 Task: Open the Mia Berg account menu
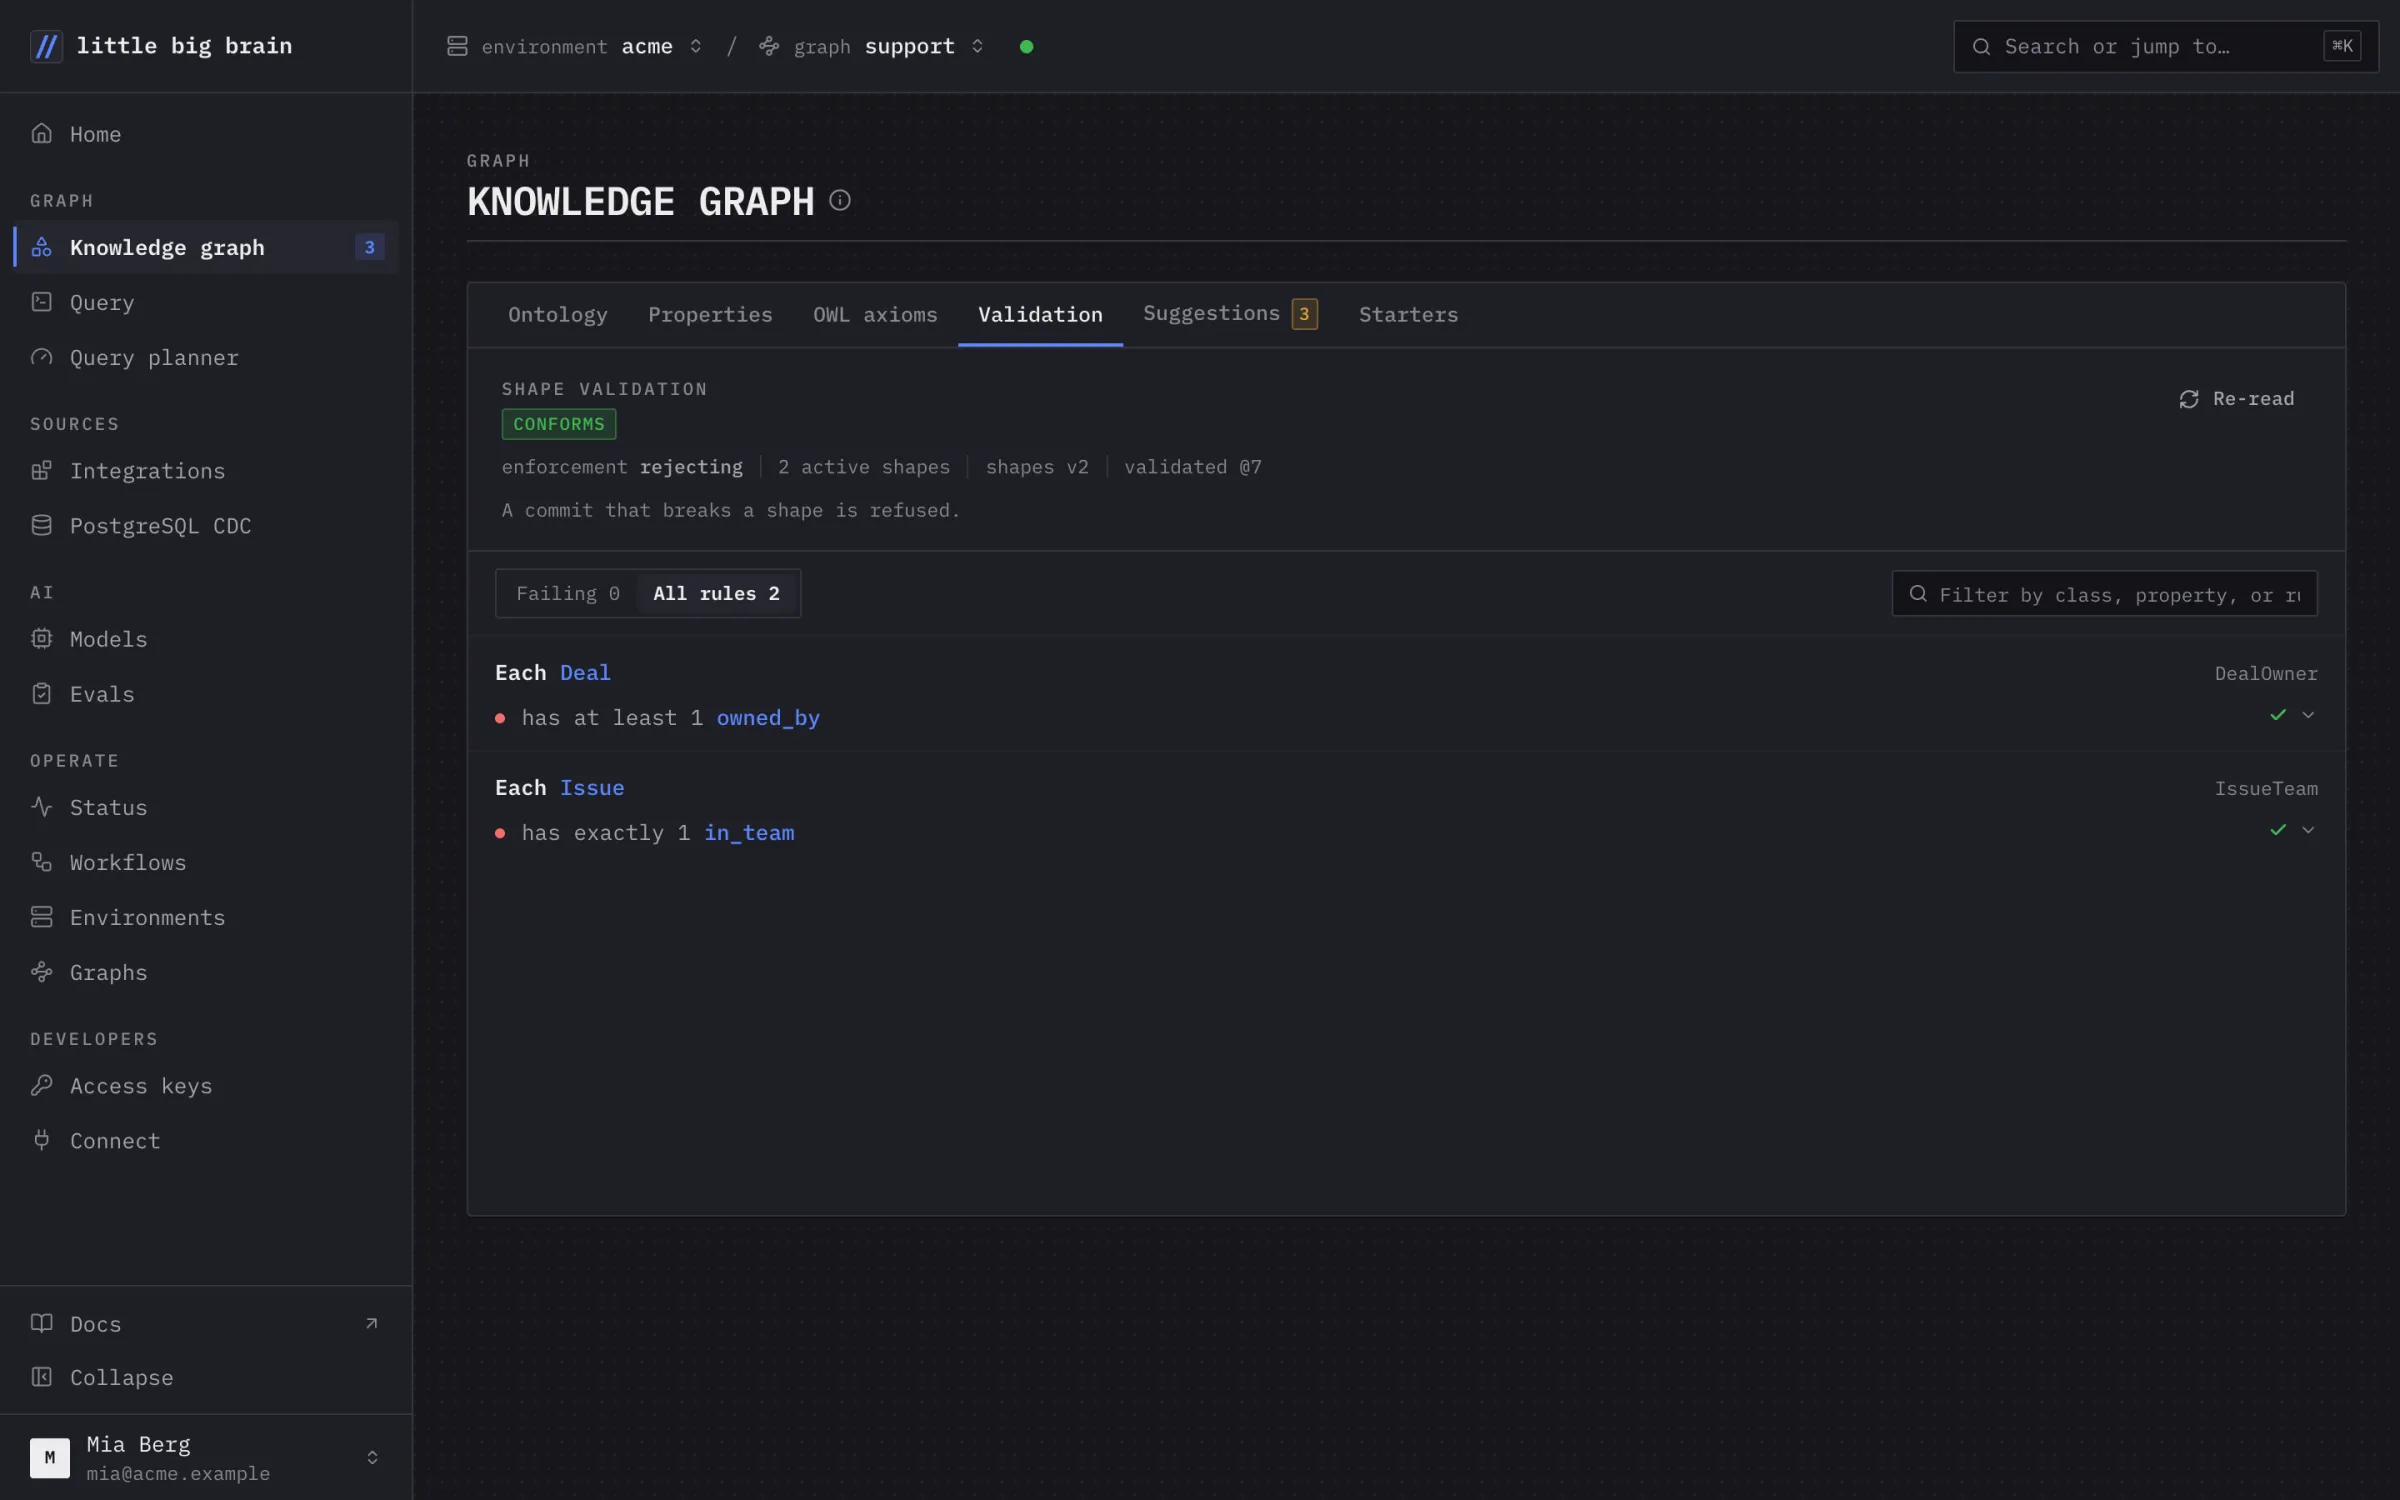(x=206, y=1457)
